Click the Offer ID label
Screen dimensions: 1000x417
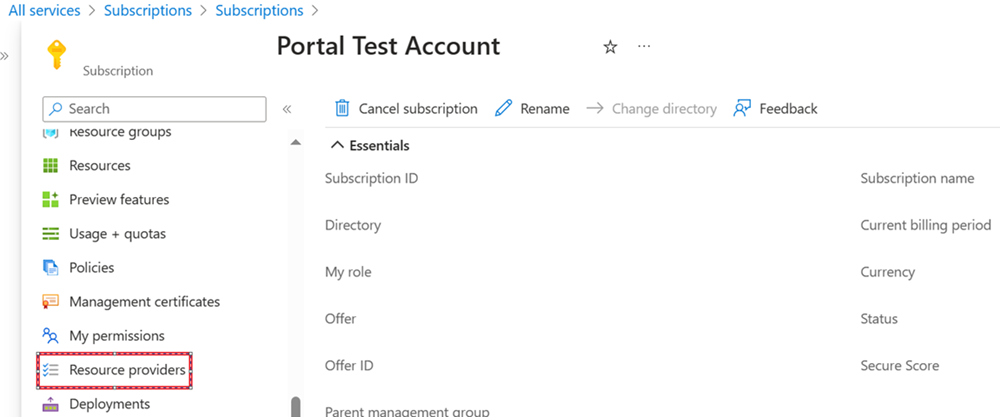(349, 366)
